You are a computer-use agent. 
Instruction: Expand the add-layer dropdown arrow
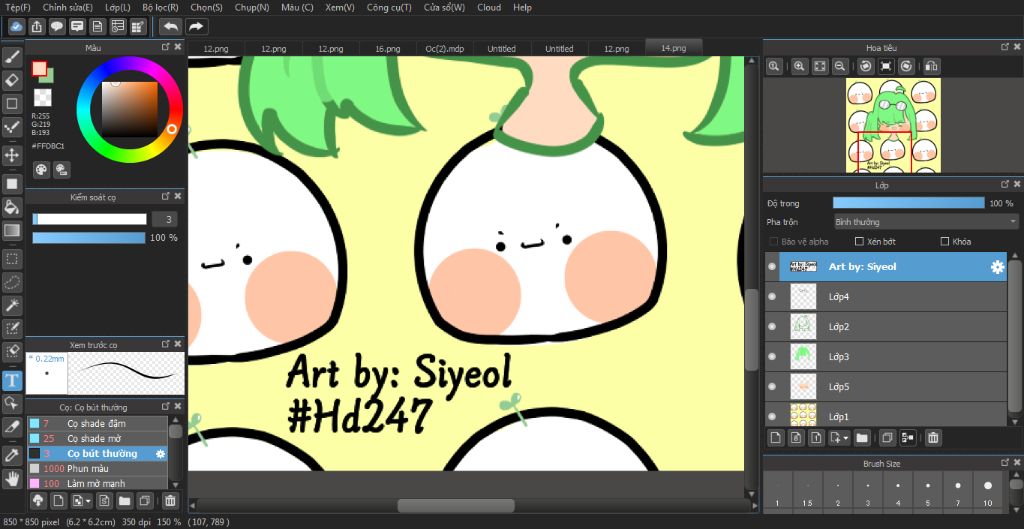pos(847,438)
